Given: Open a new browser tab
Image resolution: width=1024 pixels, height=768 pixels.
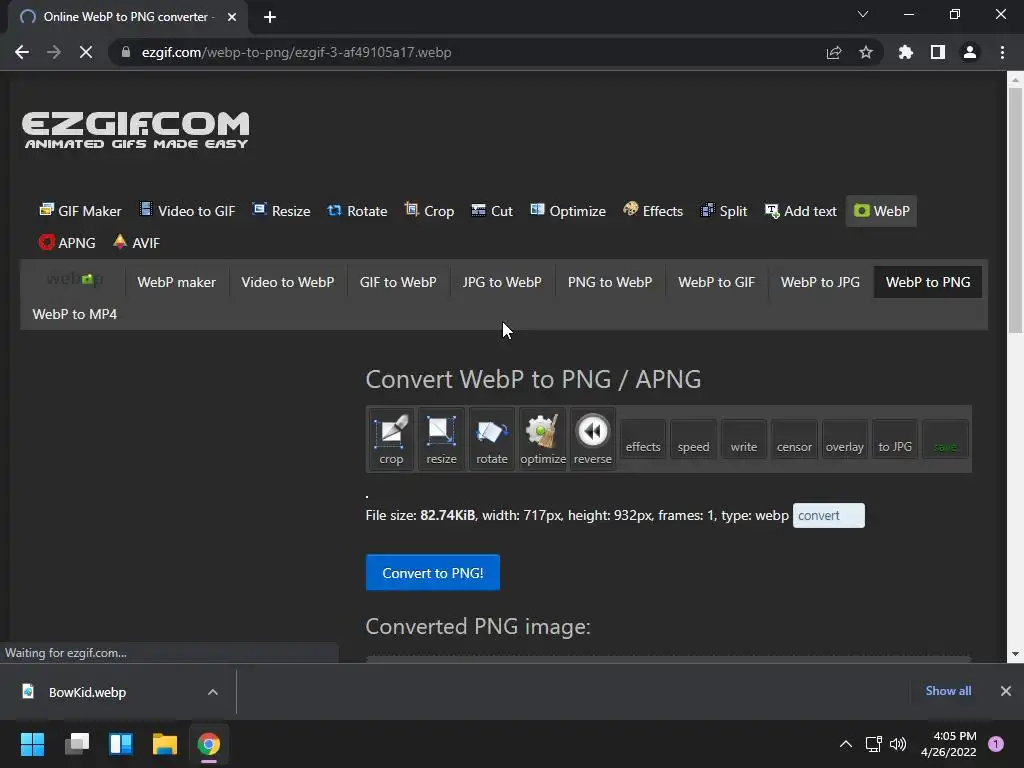Looking at the screenshot, I should (x=270, y=17).
